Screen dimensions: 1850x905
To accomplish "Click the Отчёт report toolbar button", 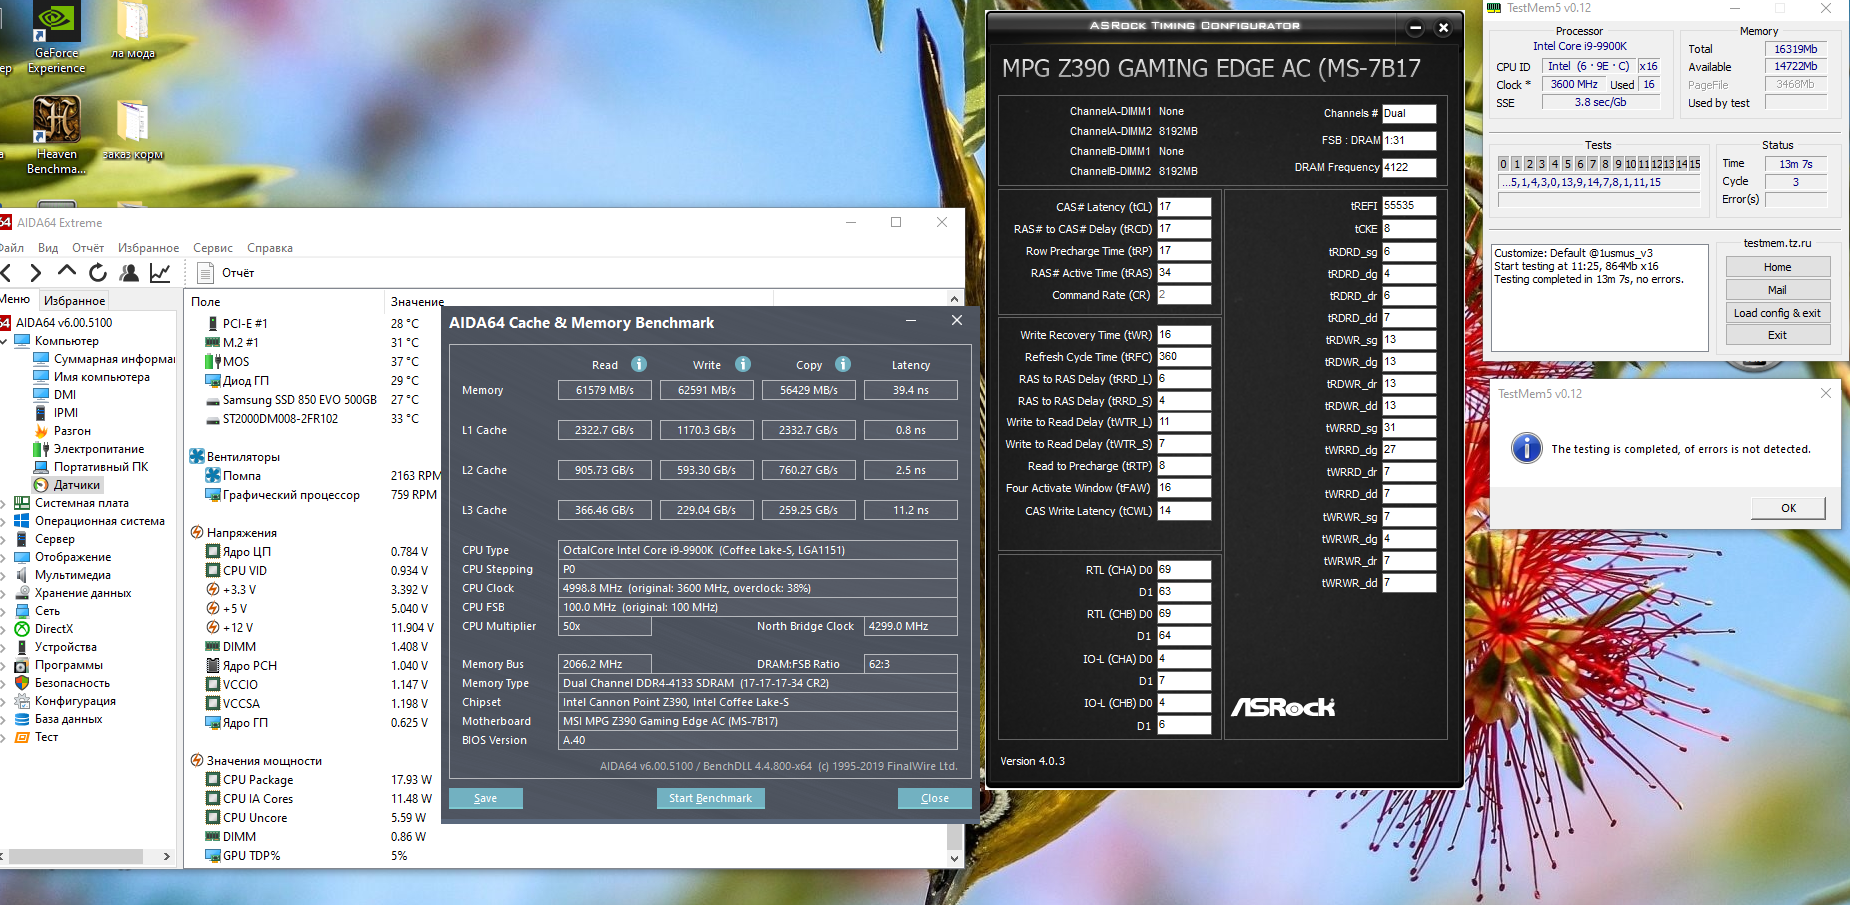I will coord(226,273).
